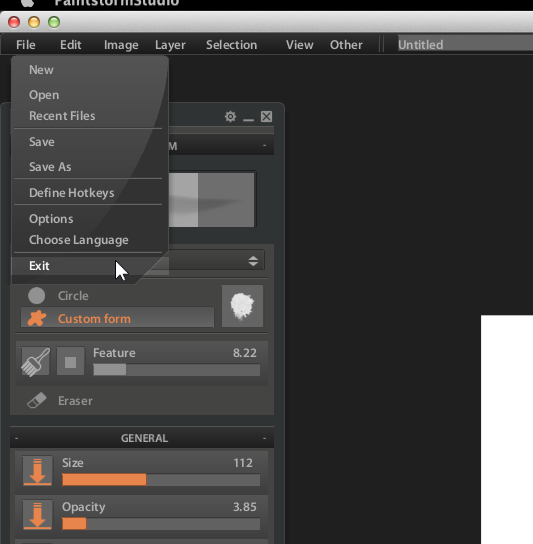Open the View menu

pyautogui.click(x=299, y=45)
